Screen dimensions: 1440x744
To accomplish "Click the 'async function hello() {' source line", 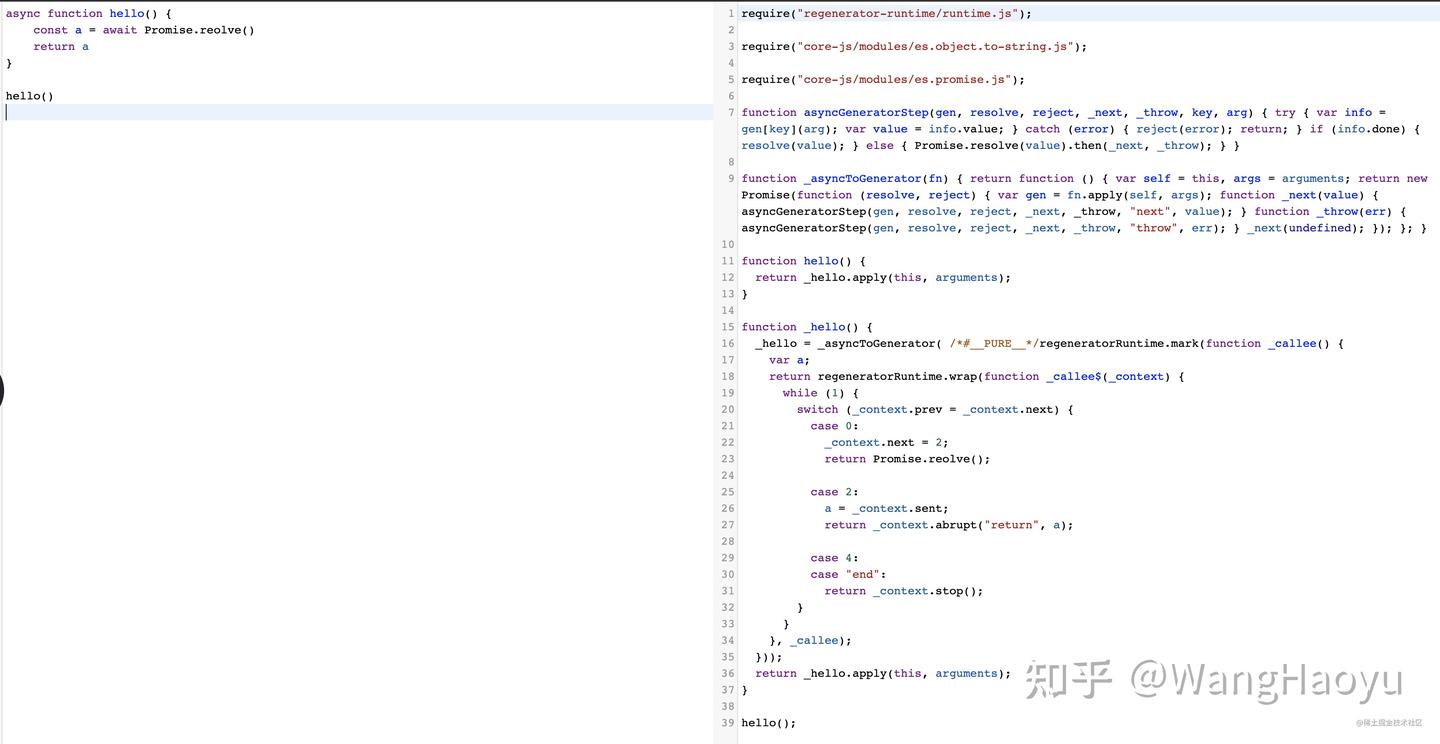I will click(x=89, y=14).
